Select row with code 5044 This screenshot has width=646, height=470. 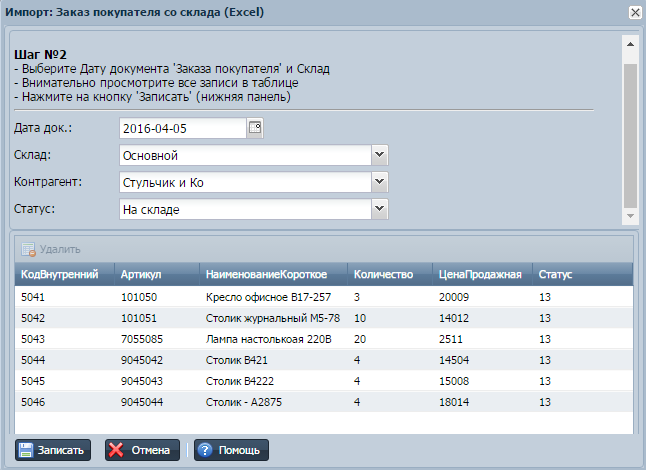[x=324, y=360]
